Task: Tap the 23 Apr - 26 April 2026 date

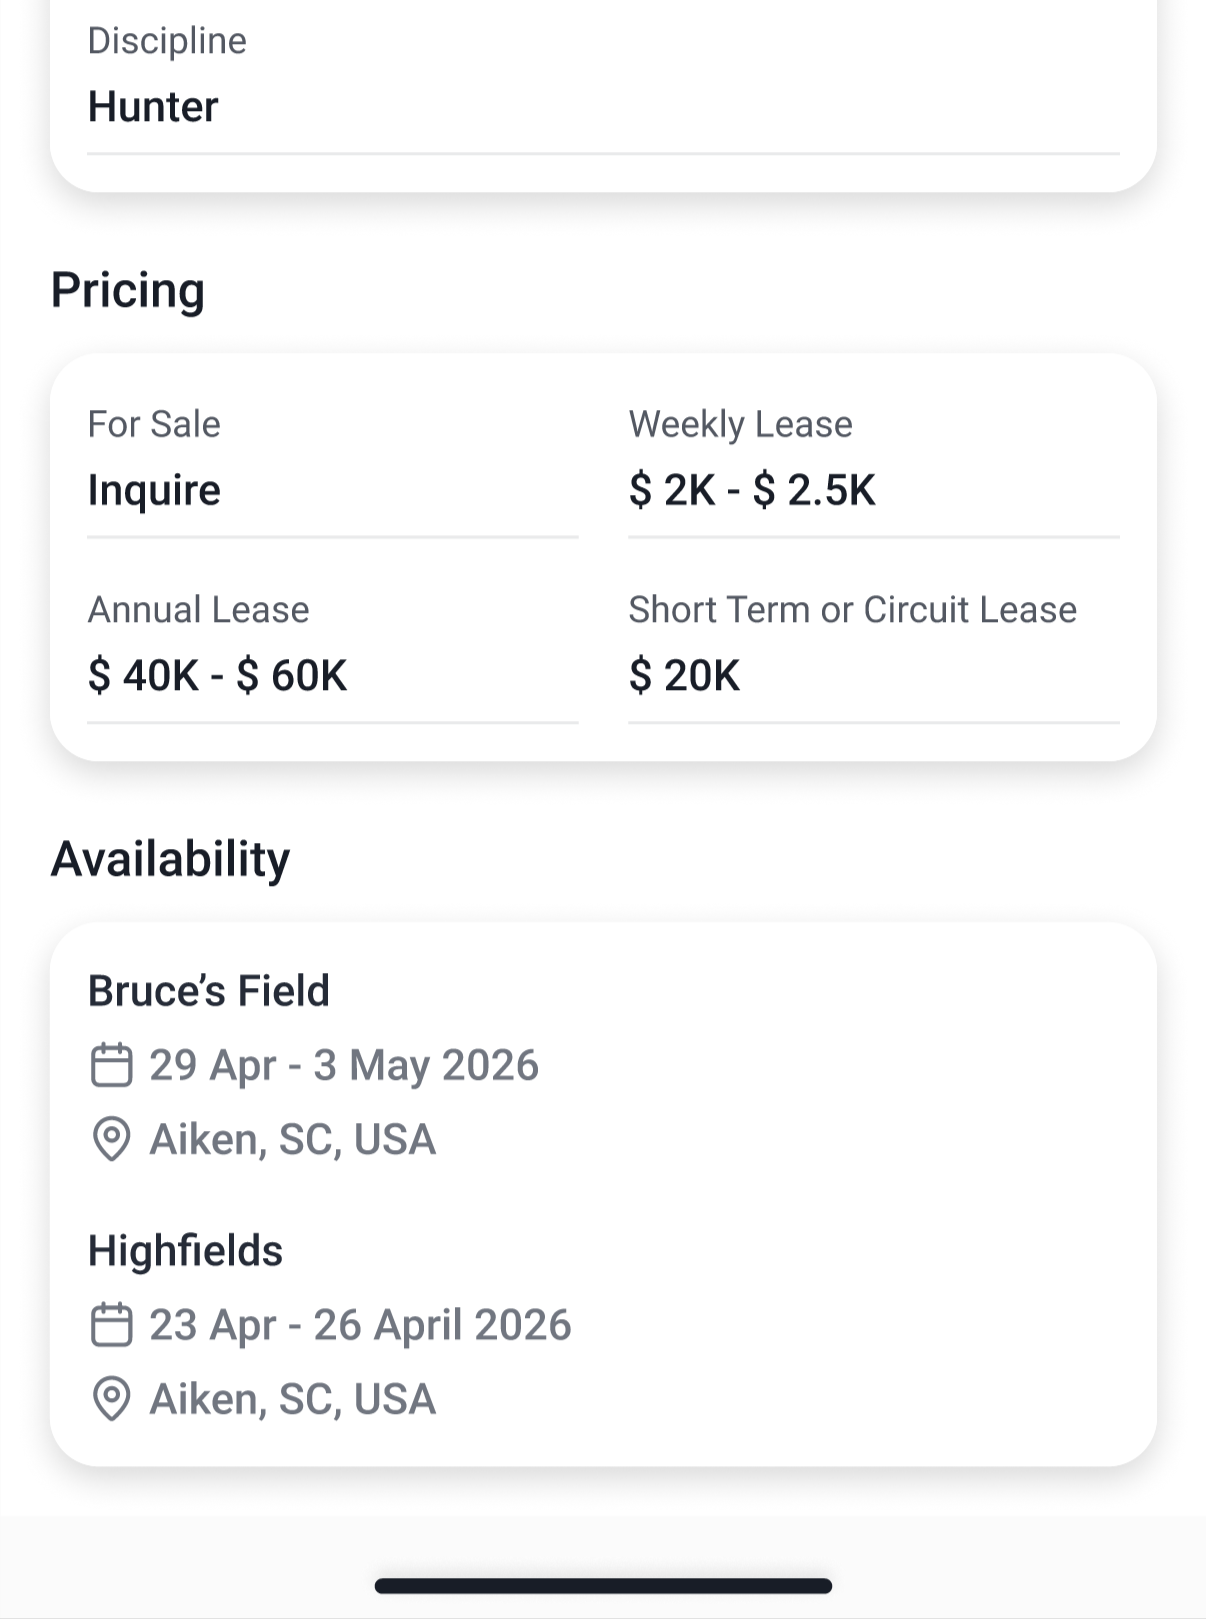Action: click(360, 1325)
